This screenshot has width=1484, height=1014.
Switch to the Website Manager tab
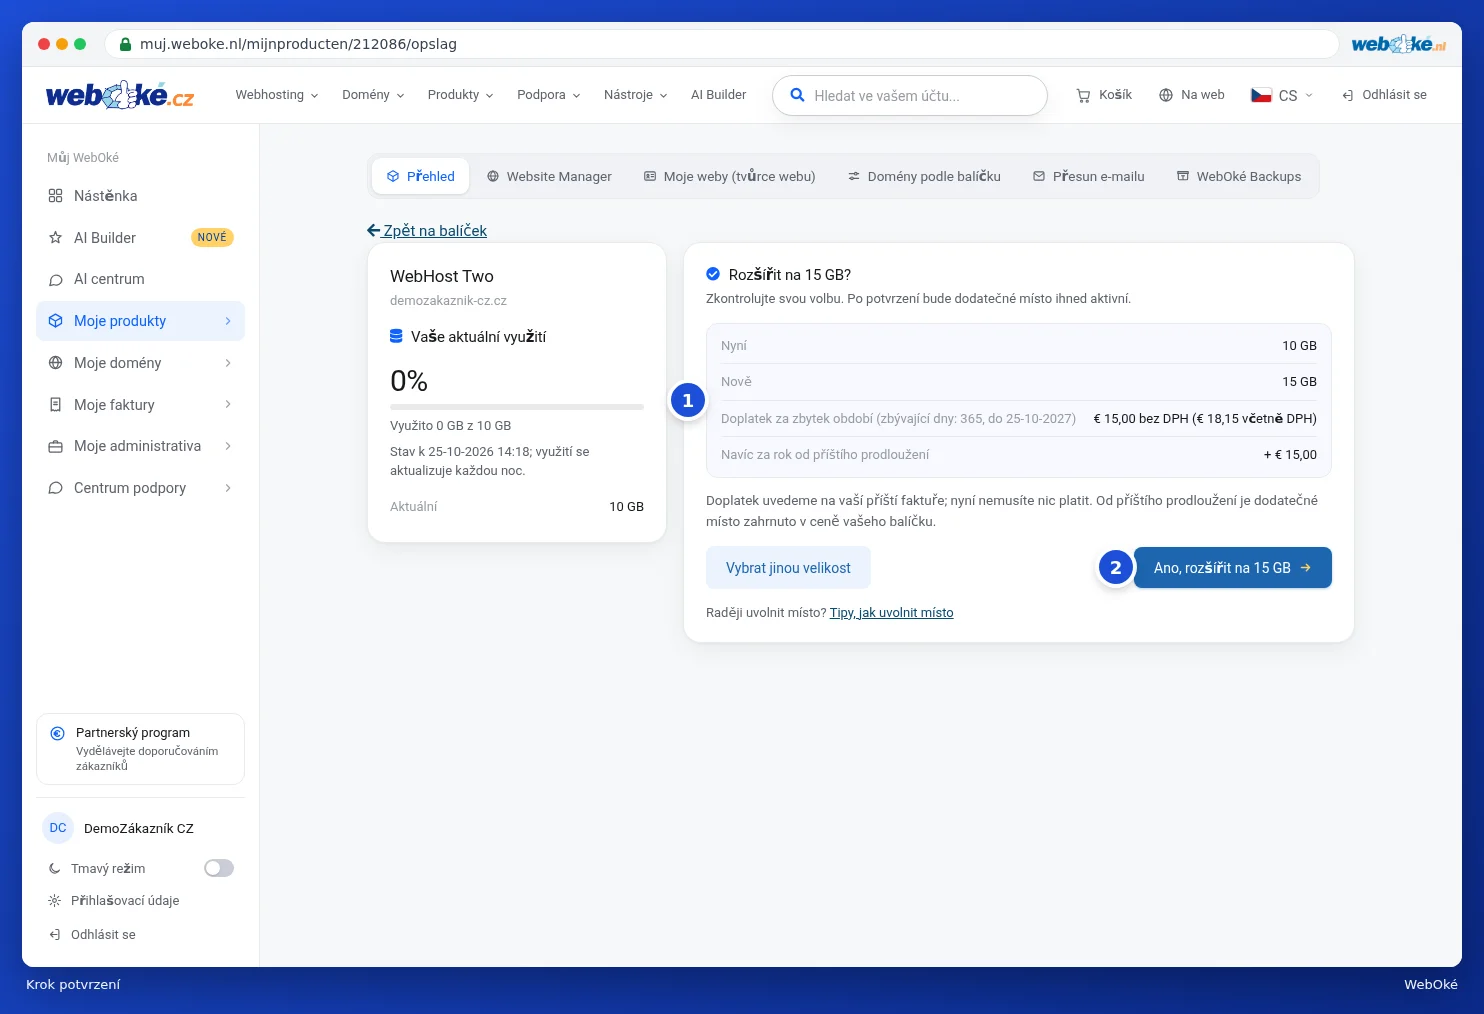tap(549, 176)
